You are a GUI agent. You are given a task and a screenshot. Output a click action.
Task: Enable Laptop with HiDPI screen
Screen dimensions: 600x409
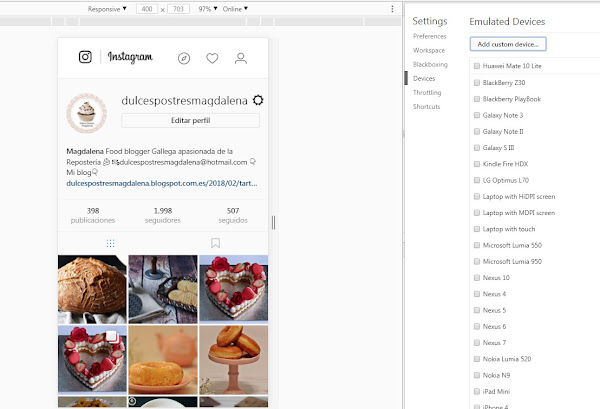pos(477,197)
